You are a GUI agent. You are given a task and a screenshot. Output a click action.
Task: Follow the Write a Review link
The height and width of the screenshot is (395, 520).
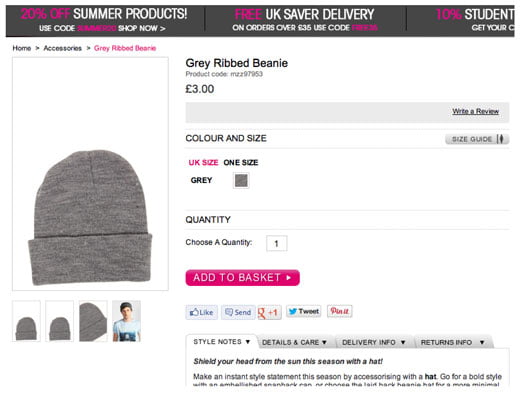tap(475, 111)
